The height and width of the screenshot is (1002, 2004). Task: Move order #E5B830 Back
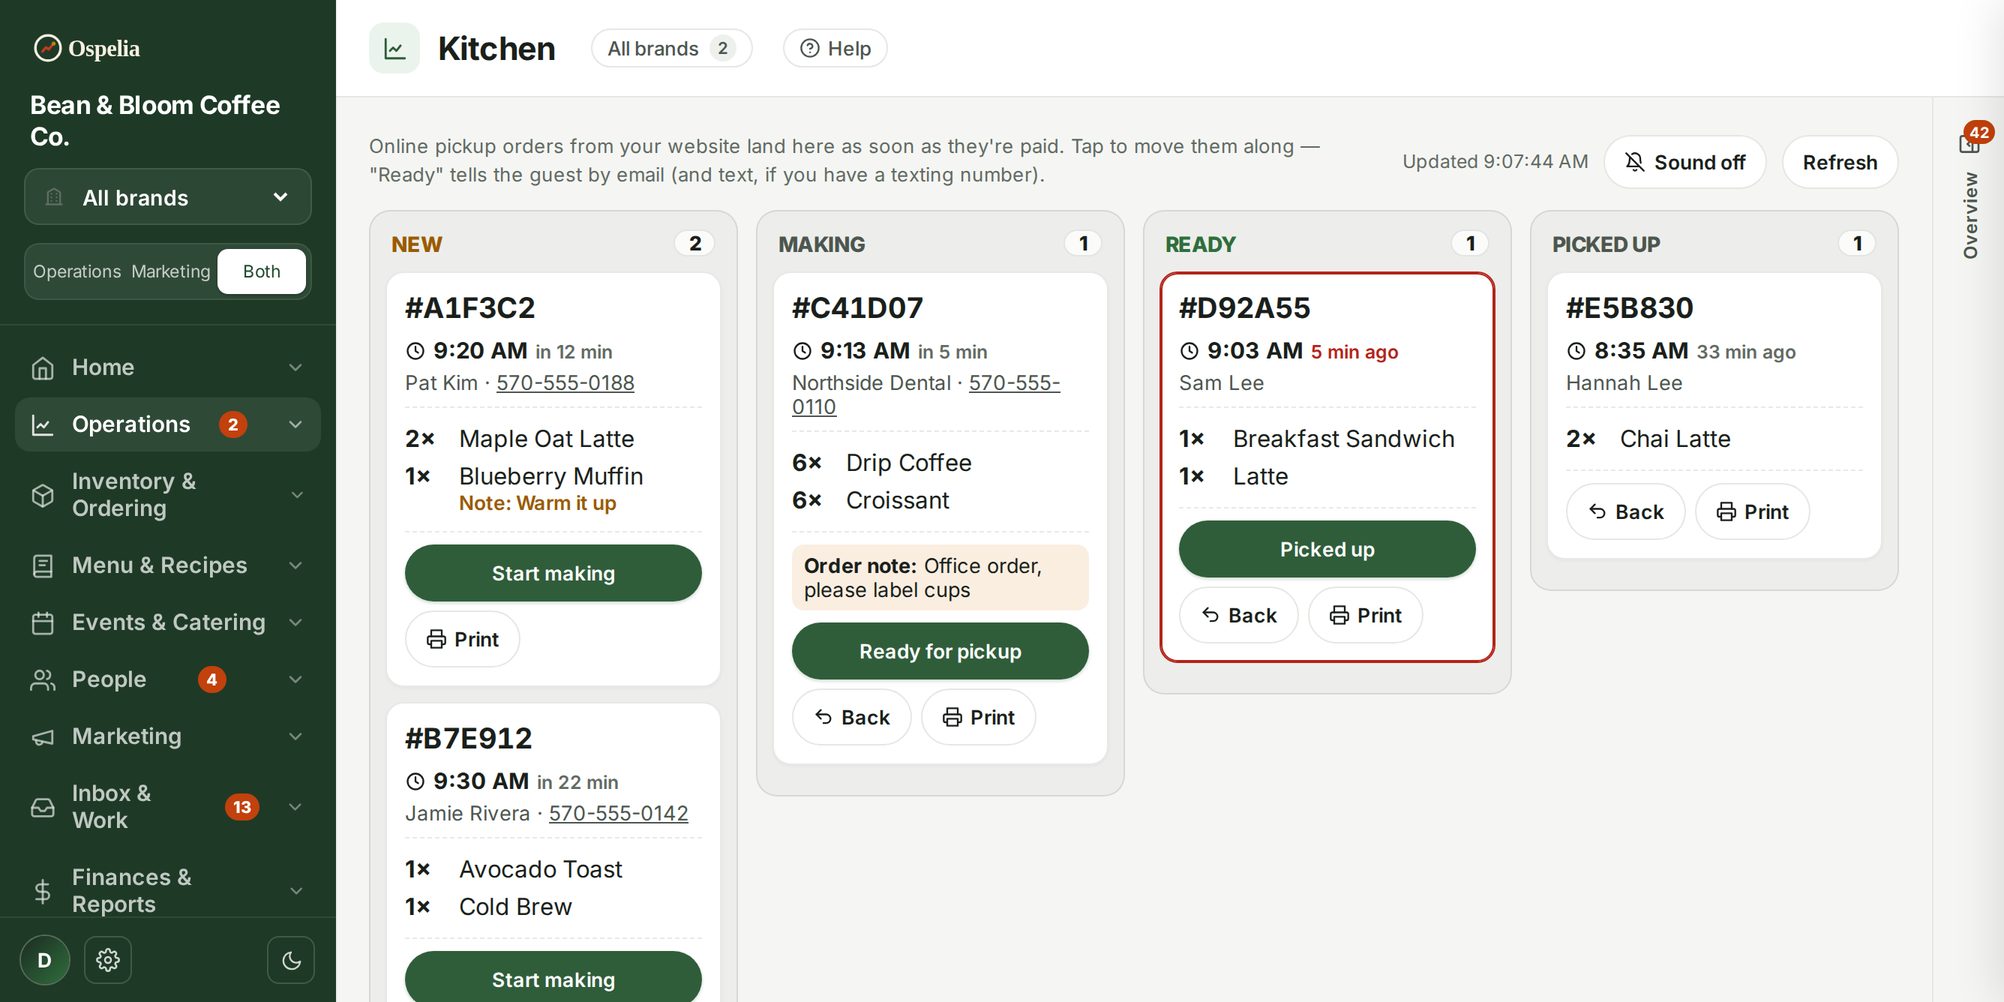click(1625, 512)
